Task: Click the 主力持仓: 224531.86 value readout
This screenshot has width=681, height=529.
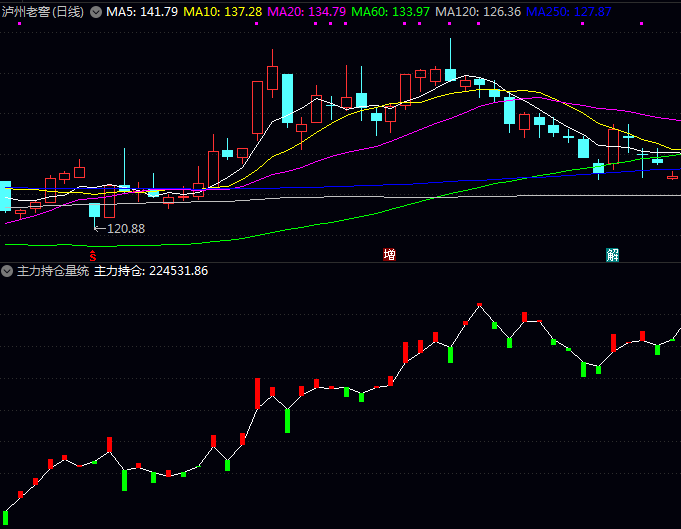Action: pos(151,271)
